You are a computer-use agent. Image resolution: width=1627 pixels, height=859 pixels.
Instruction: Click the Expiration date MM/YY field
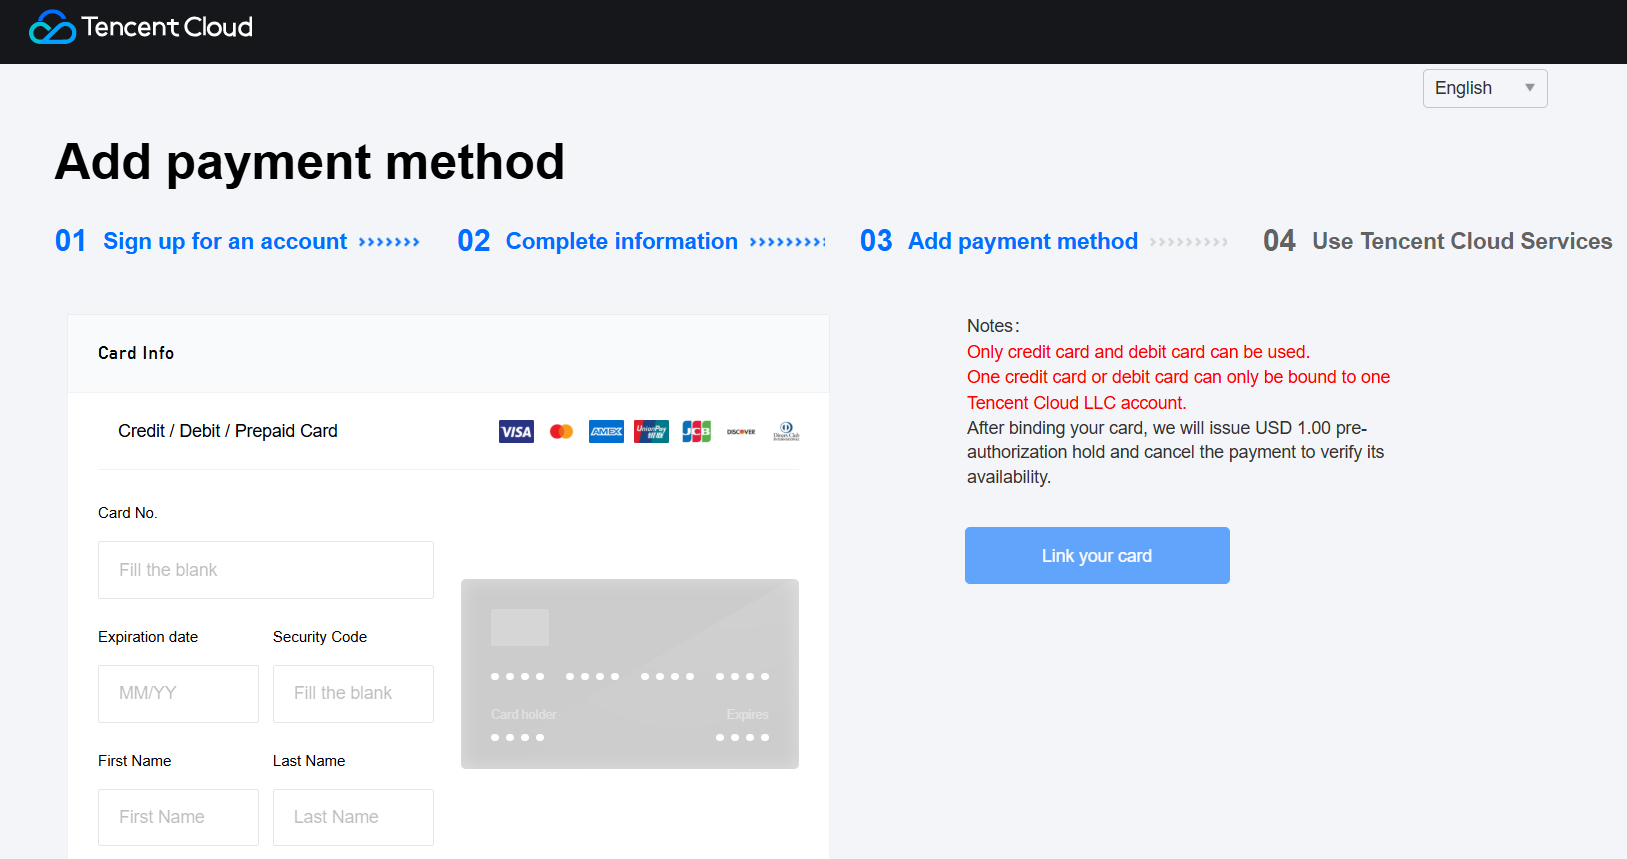point(178,694)
